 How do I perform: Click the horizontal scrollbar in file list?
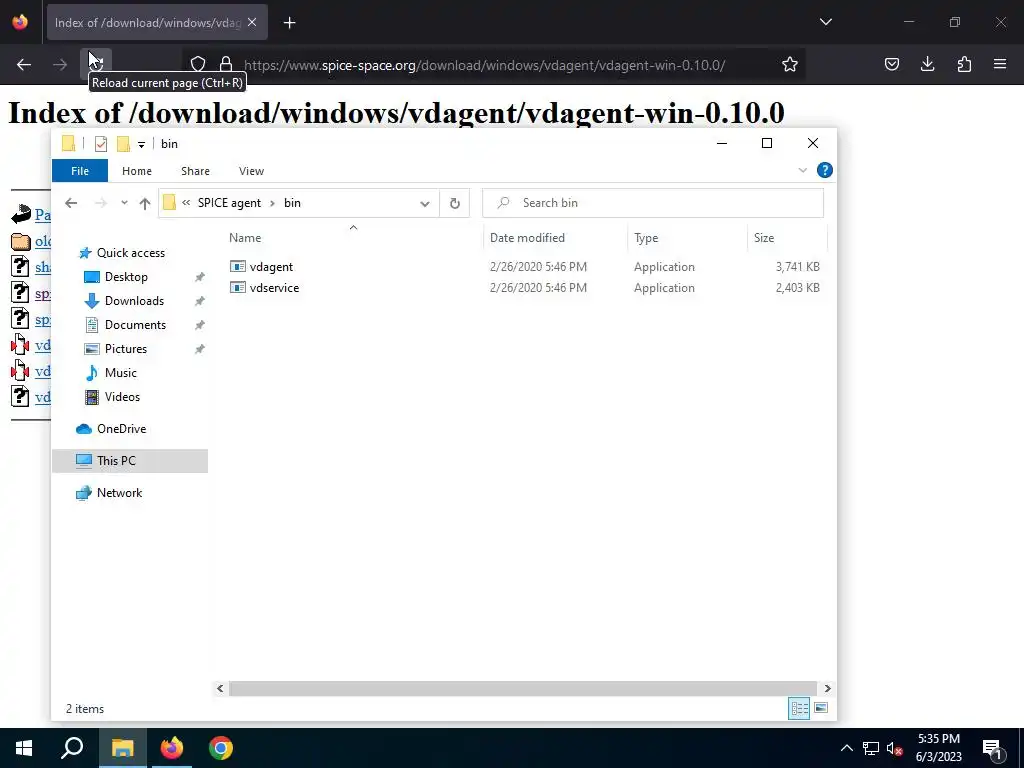522,688
